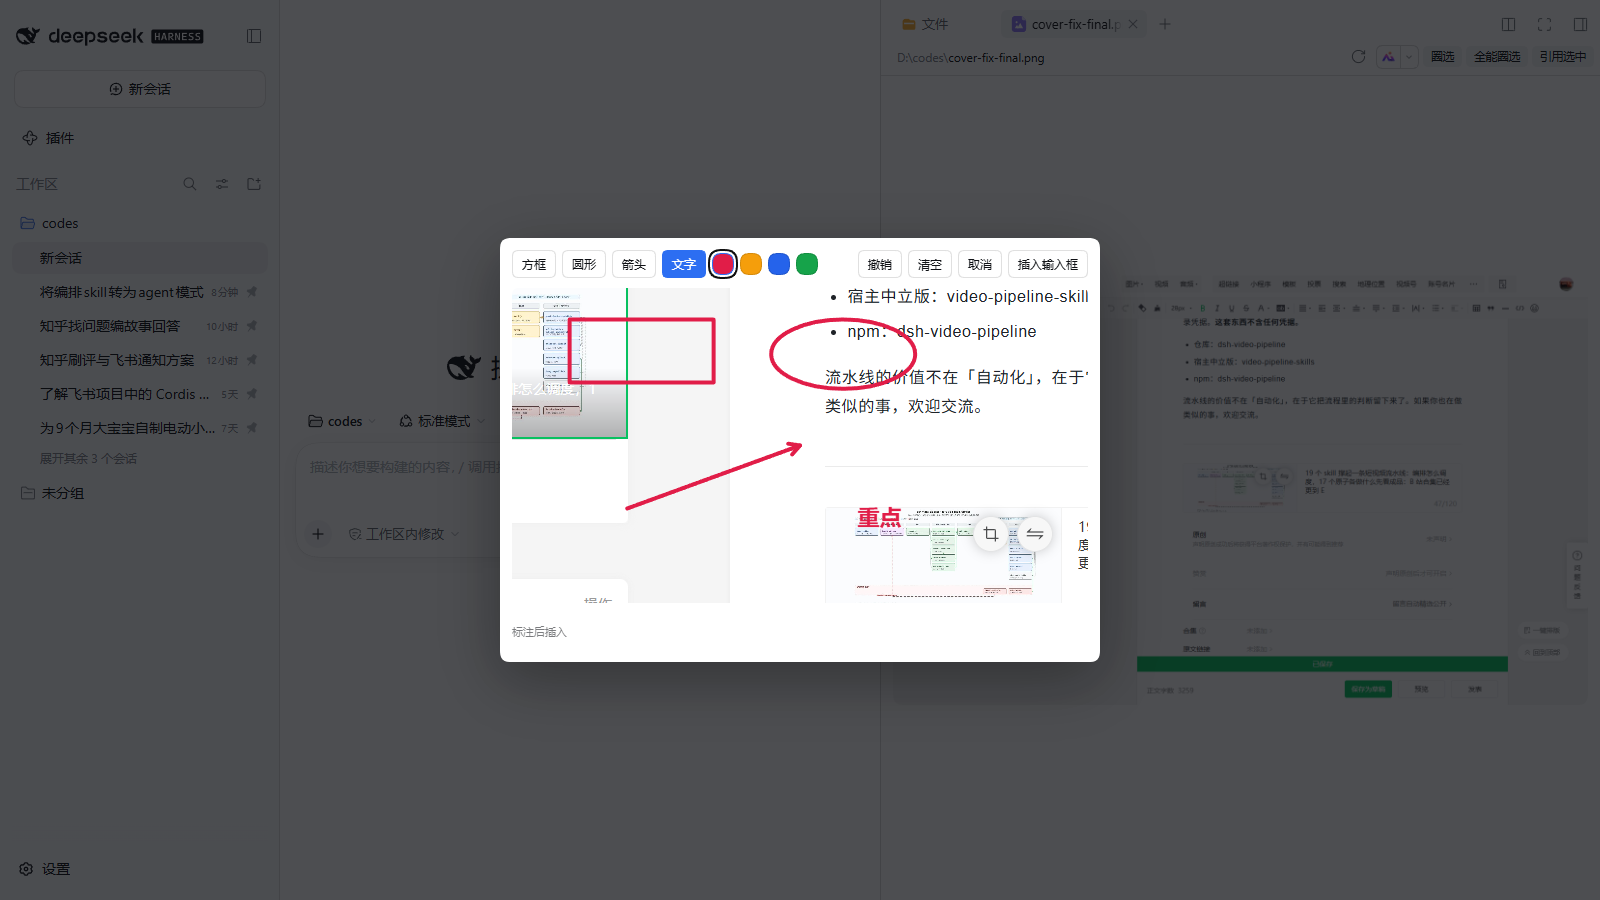This screenshot has width=1600, height=900.
Task: Select the 方框 rectangle annotation tool
Action: click(x=534, y=264)
